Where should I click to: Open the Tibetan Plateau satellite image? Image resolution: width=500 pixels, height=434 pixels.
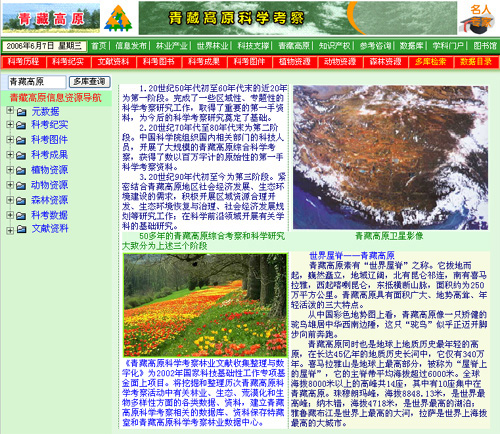[x=390, y=157]
